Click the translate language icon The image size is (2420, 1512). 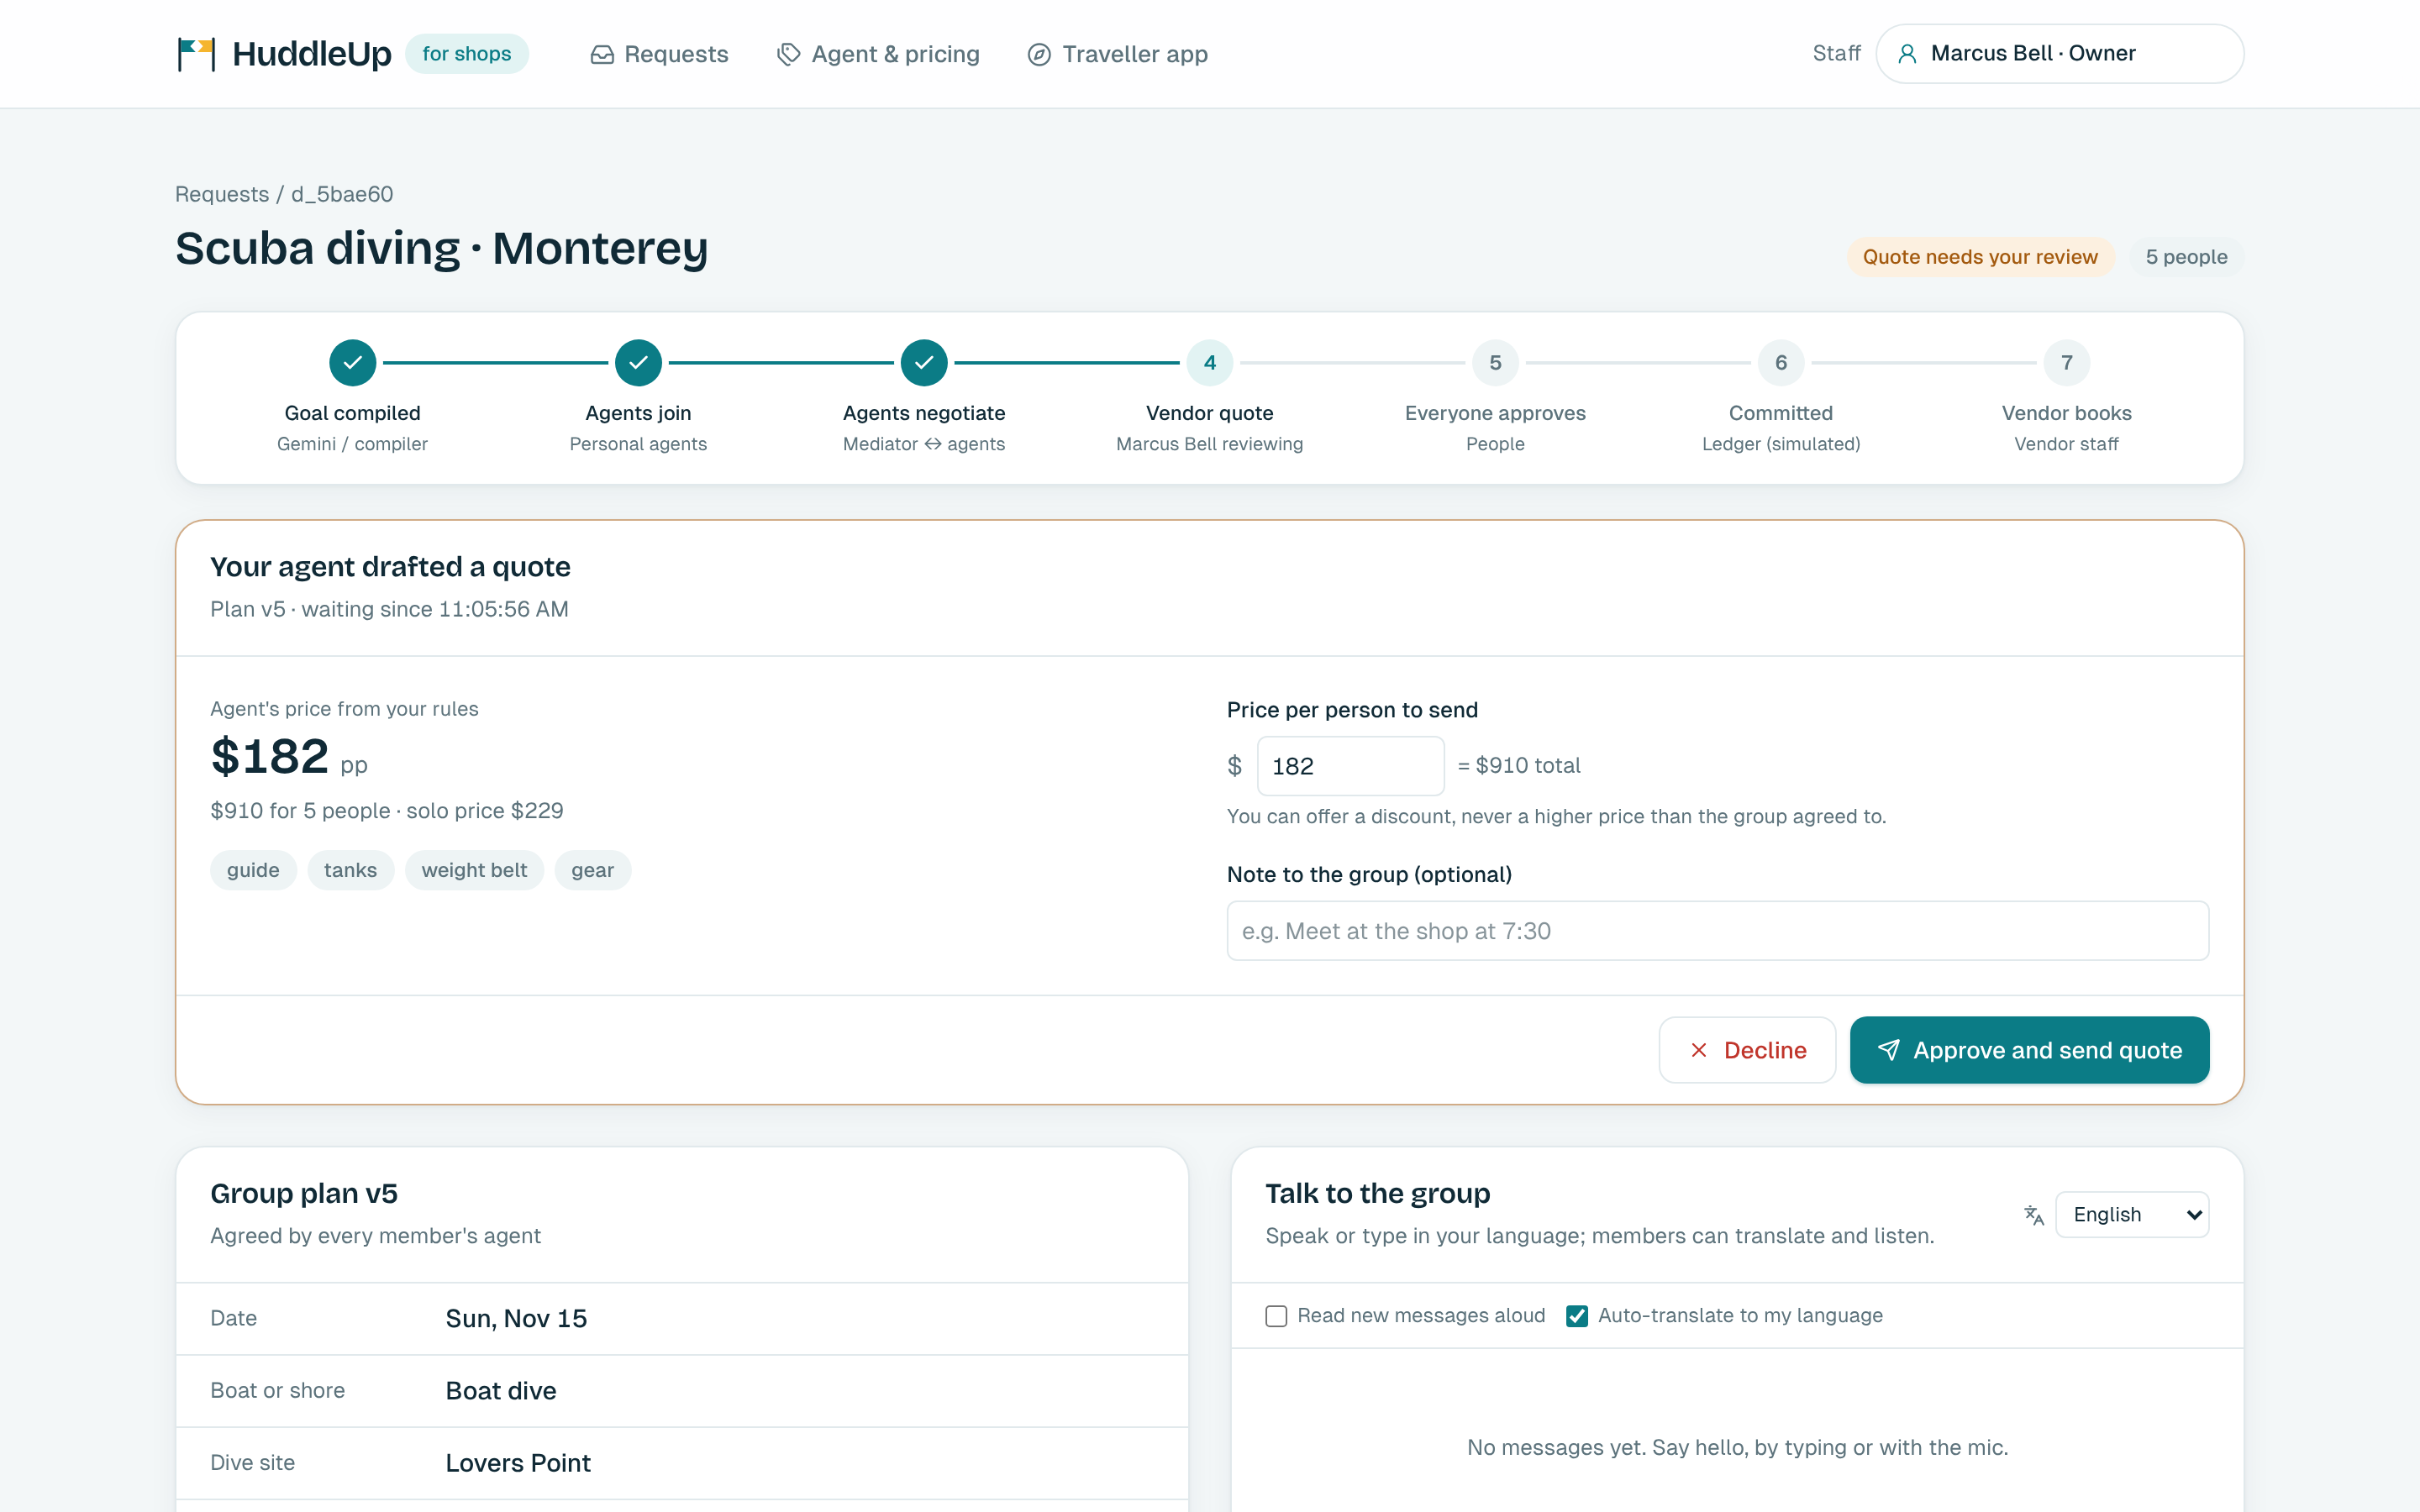pyautogui.click(x=2033, y=1215)
